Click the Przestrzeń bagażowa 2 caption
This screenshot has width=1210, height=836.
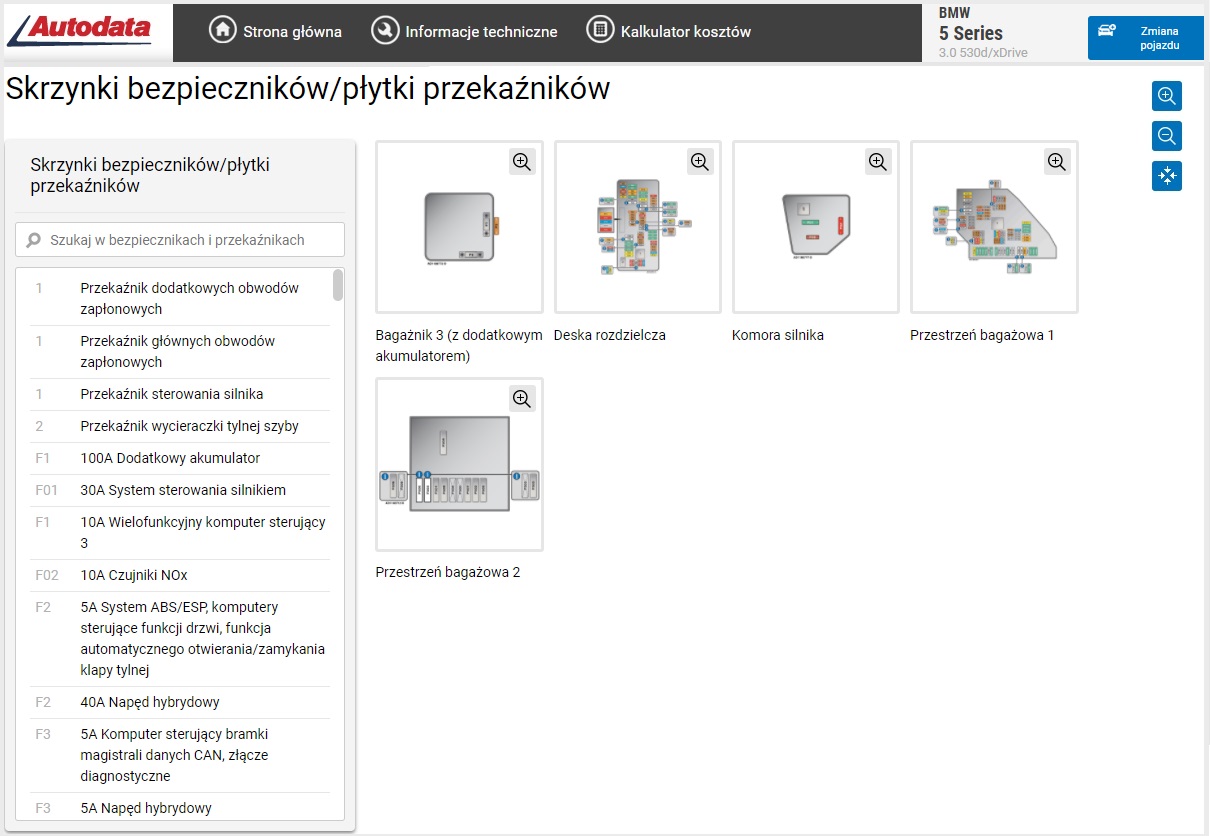[448, 573]
